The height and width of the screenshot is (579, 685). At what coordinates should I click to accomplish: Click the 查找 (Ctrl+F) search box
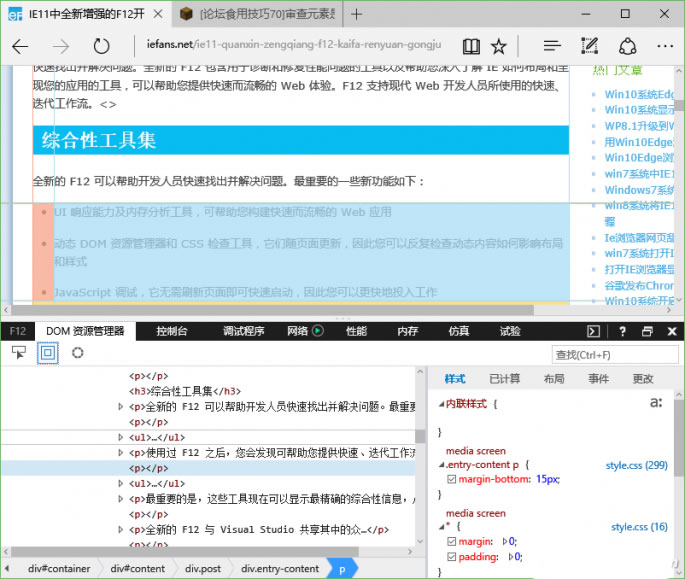click(x=614, y=354)
